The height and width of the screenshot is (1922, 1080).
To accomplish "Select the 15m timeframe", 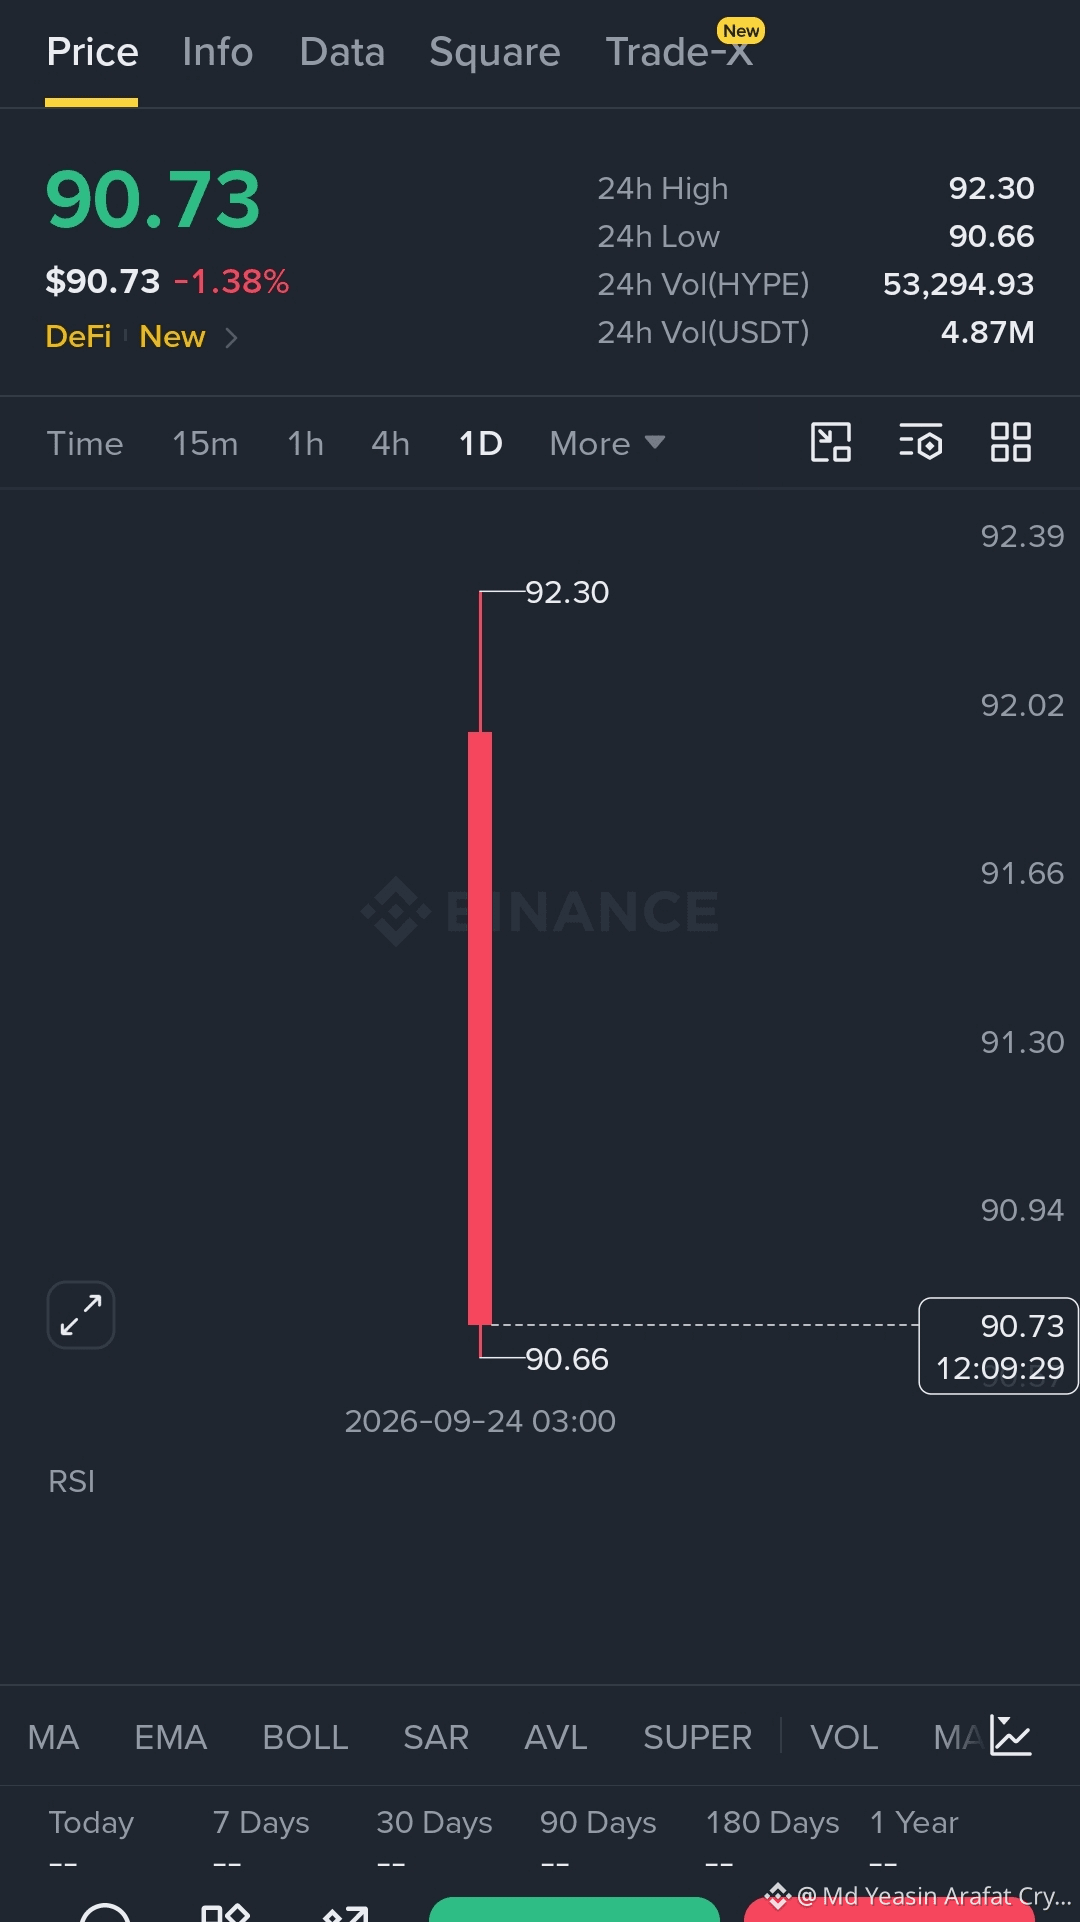I will point(205,443).
